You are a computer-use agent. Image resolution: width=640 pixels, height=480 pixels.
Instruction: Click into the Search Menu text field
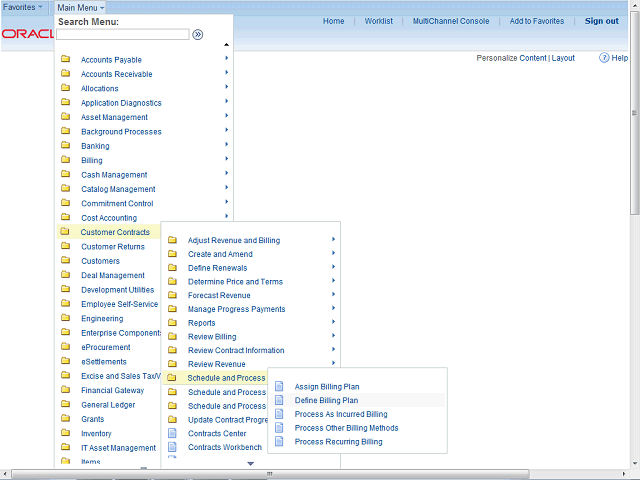(x=122, y=34)
